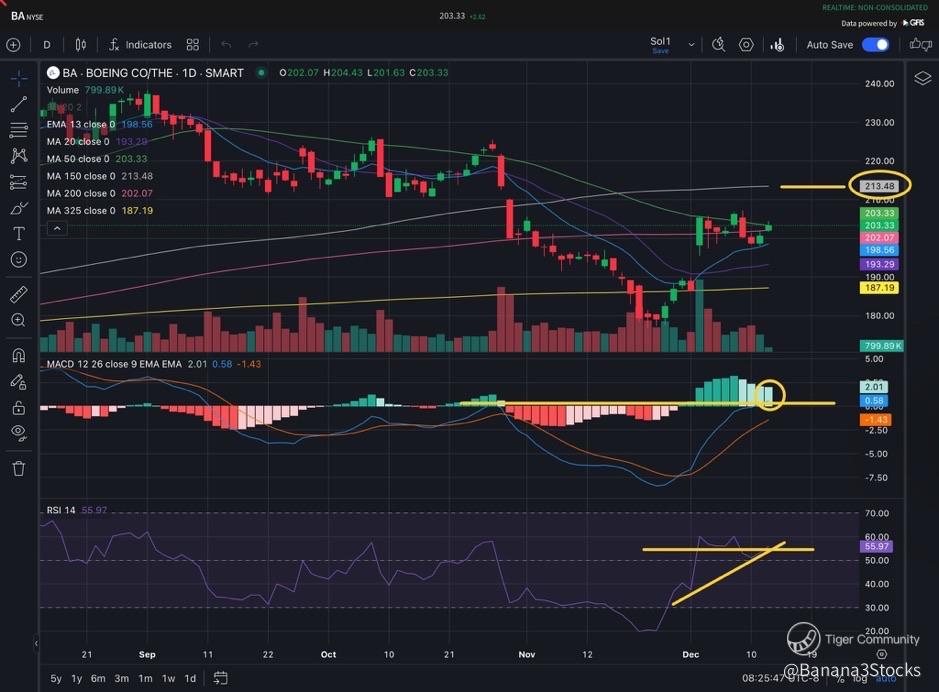Image resolution: width=939 pixels, height=692 pixels.
Task: Select the trend line drawing tool
Action: coord(19,104)
